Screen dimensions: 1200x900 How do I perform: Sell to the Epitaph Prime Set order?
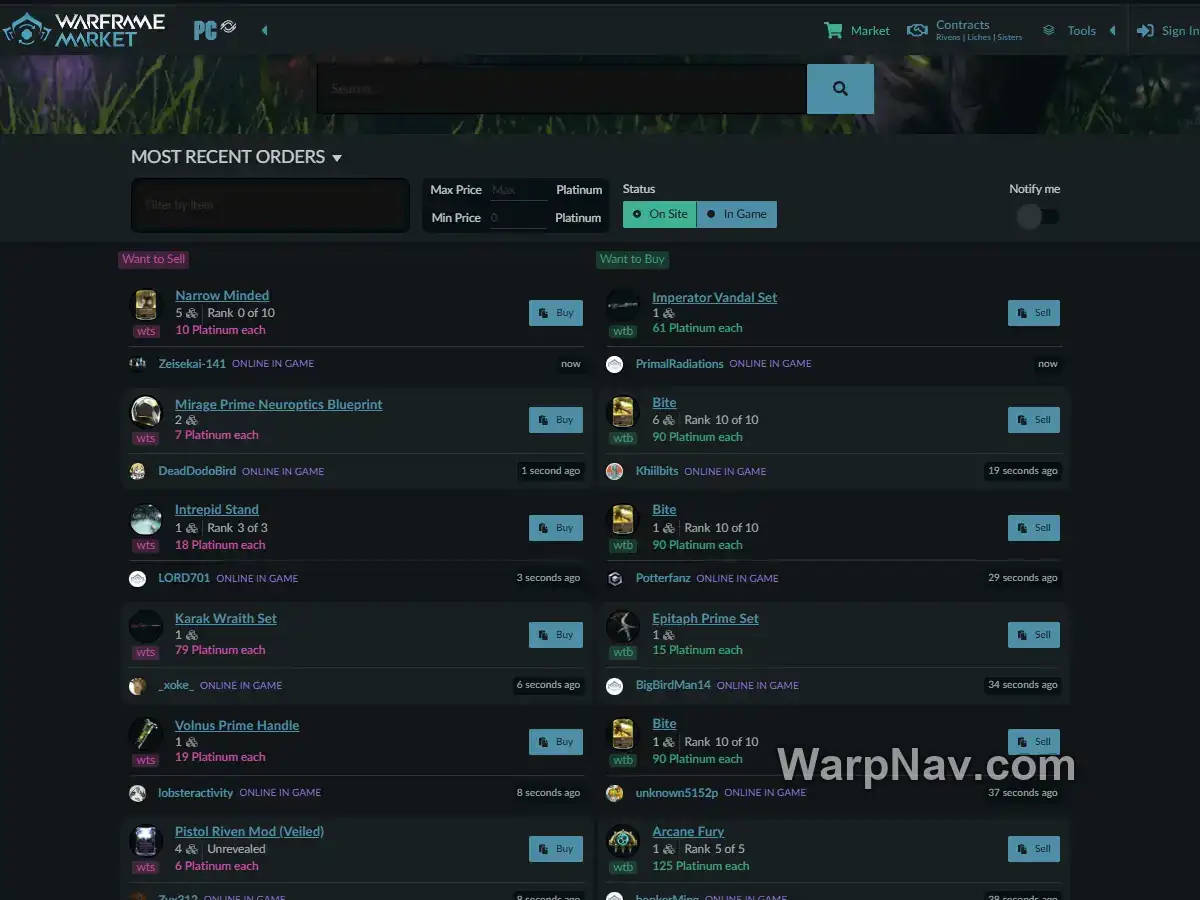[x=1034, y=635]
